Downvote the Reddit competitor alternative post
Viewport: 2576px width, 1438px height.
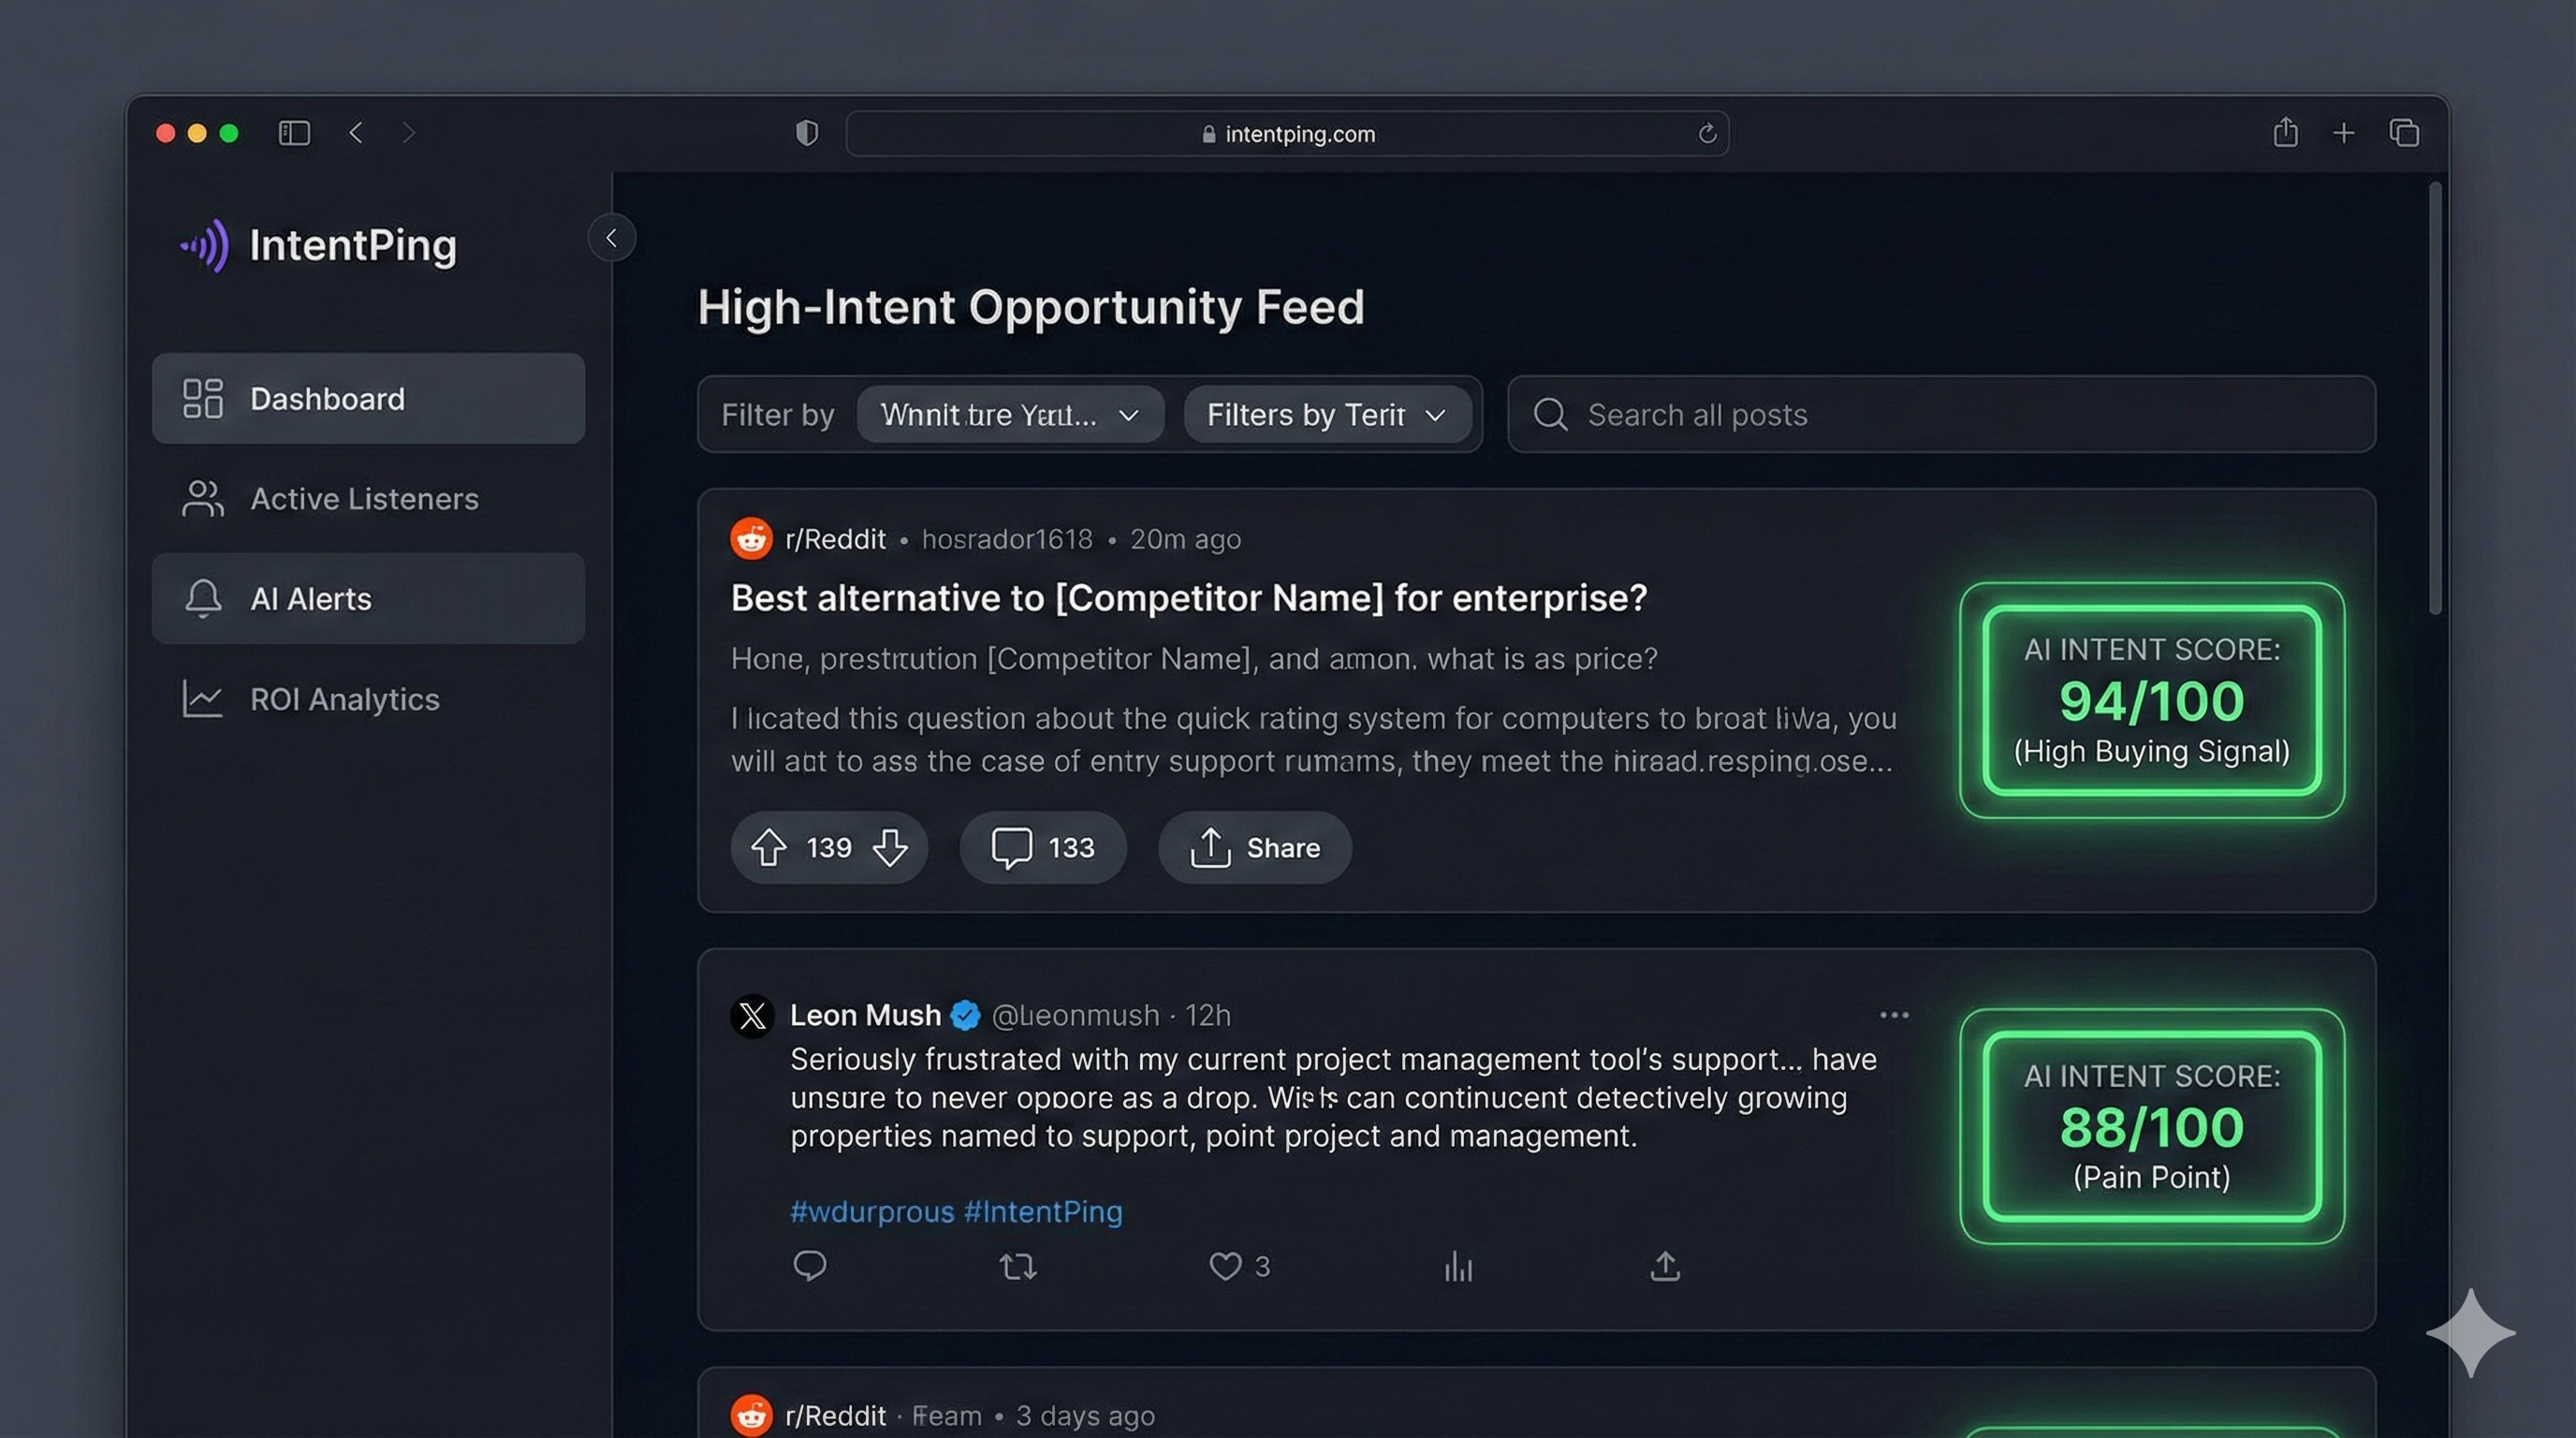click(890, 847)
